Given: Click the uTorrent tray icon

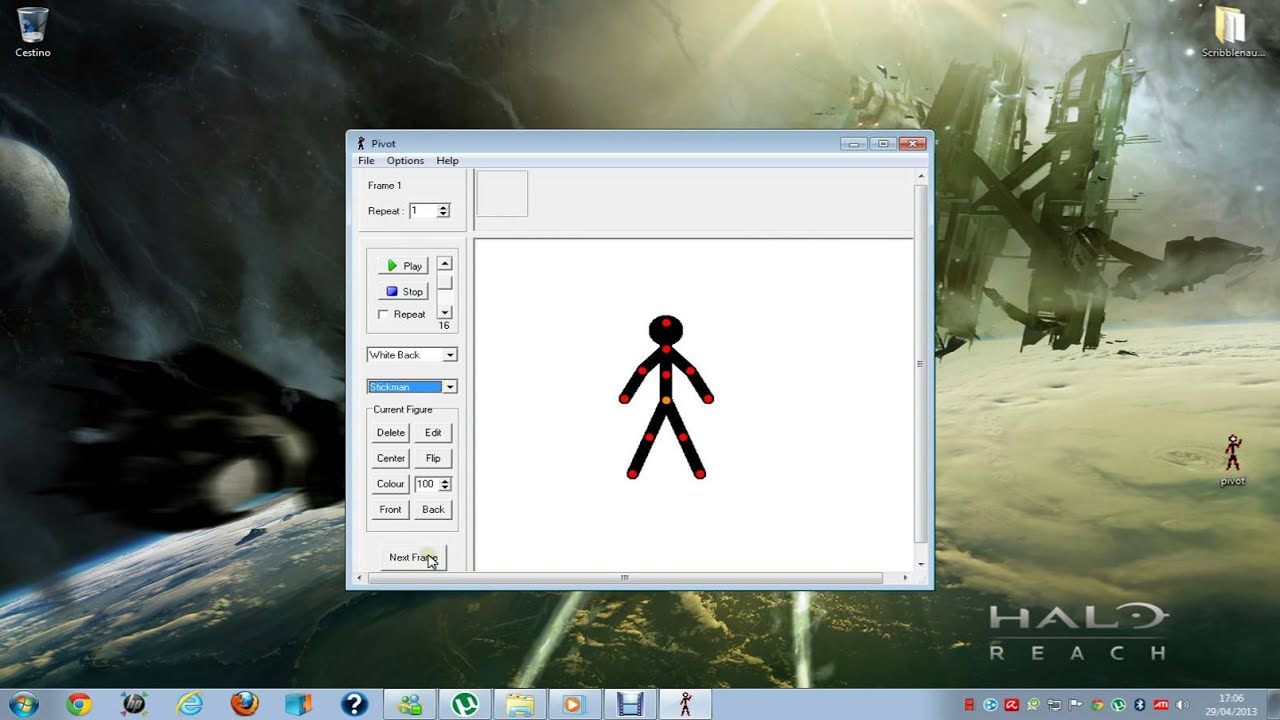Looking at the screenshot, I should click(x=1118, y=705).
